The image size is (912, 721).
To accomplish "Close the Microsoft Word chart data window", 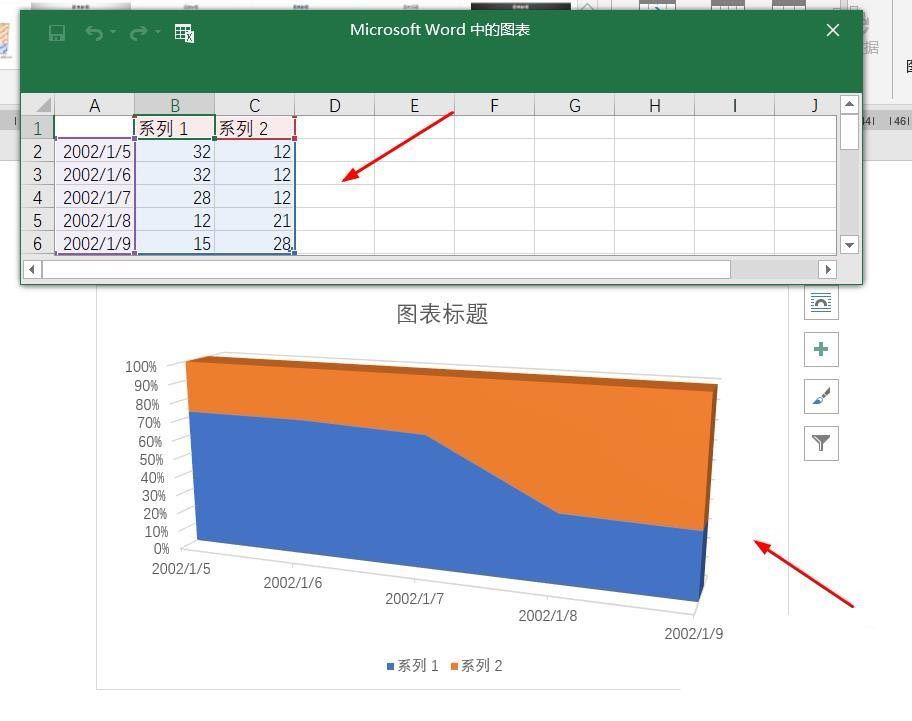I will 832,30.
